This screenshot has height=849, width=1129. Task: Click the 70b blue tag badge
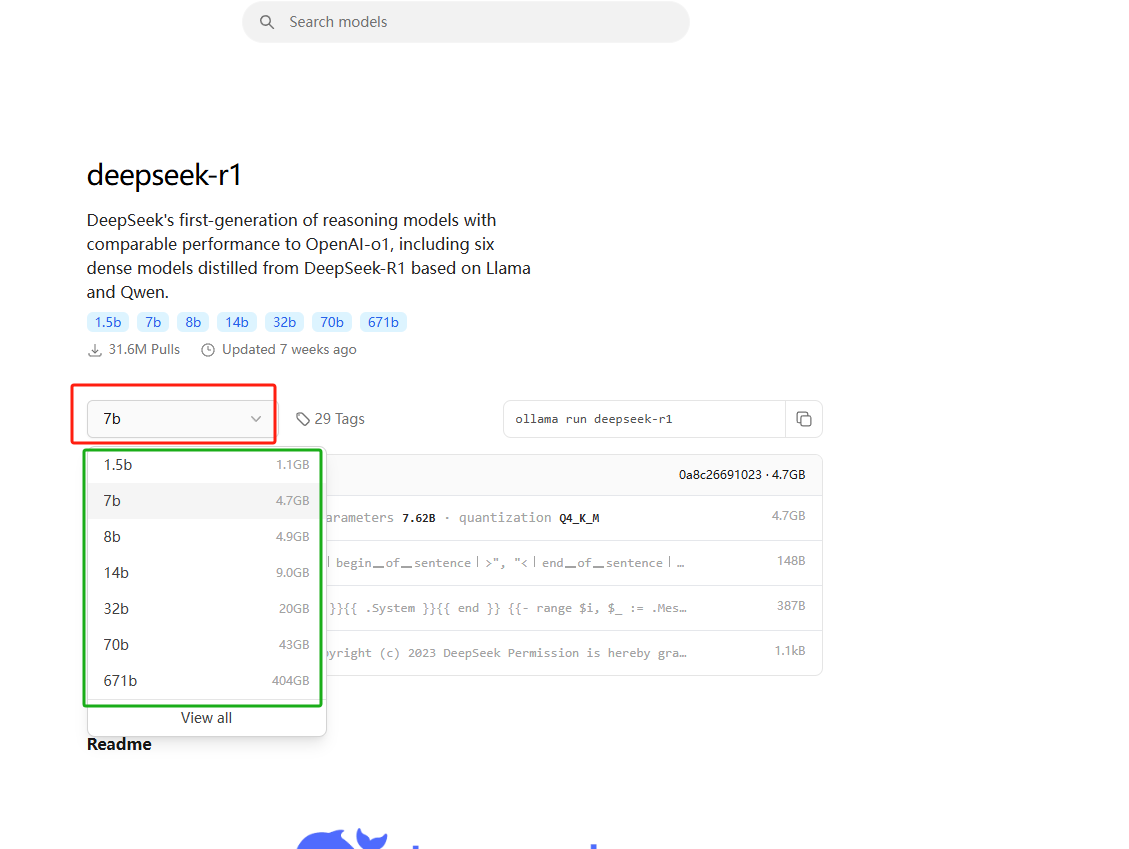click(x=332, y=322)
